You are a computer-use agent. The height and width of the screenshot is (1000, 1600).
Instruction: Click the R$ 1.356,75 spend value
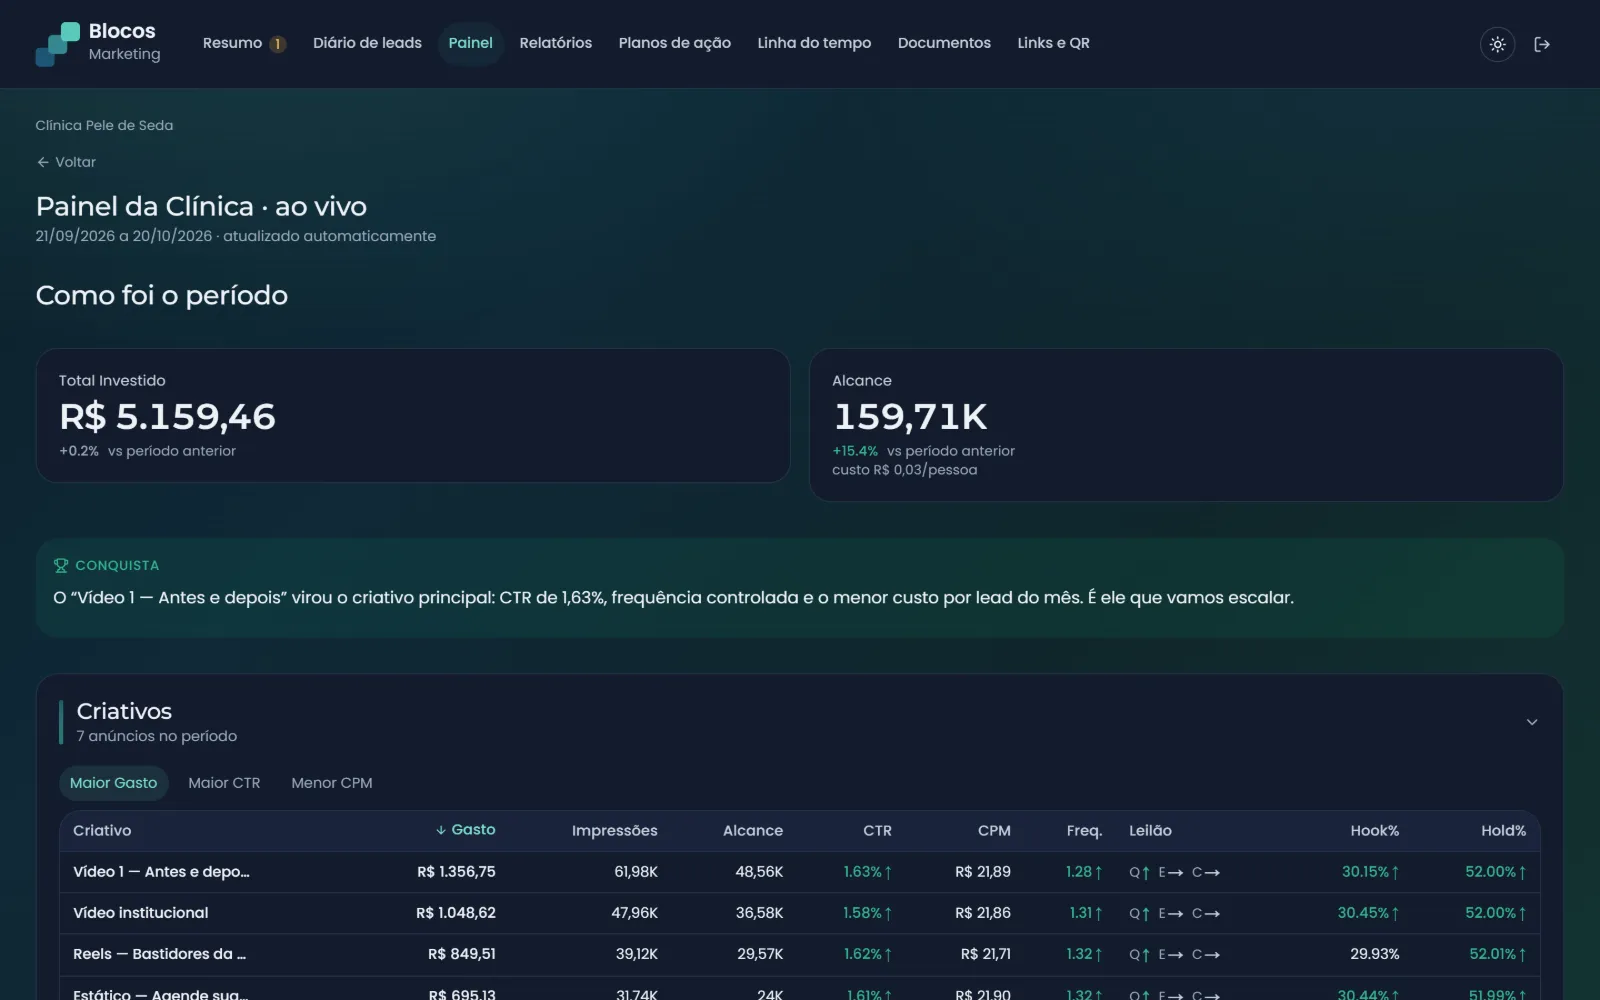click(x=456, y=872)
